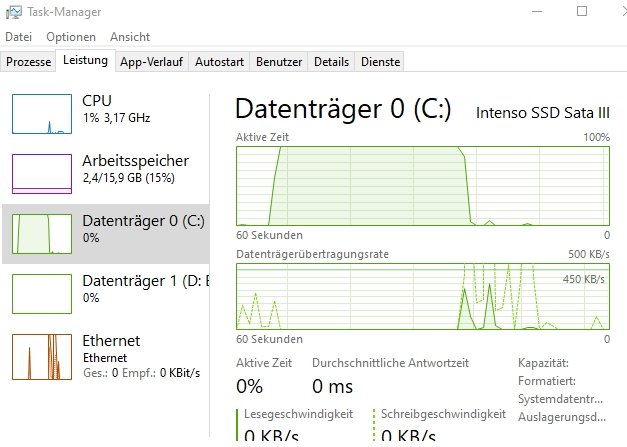The image size is (627, 447).
Task: Open the Ansicht menu
Action: tap(130, 37)
